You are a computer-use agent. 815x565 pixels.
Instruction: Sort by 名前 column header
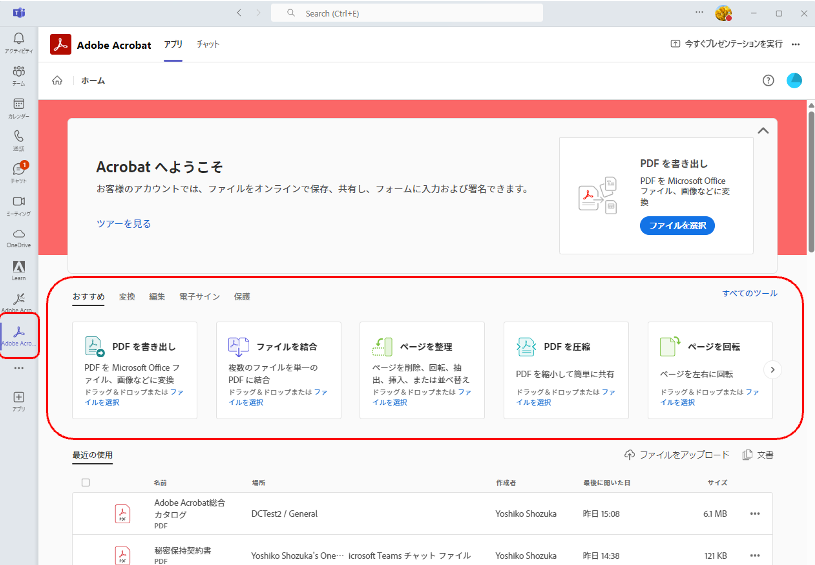point(160,483)
